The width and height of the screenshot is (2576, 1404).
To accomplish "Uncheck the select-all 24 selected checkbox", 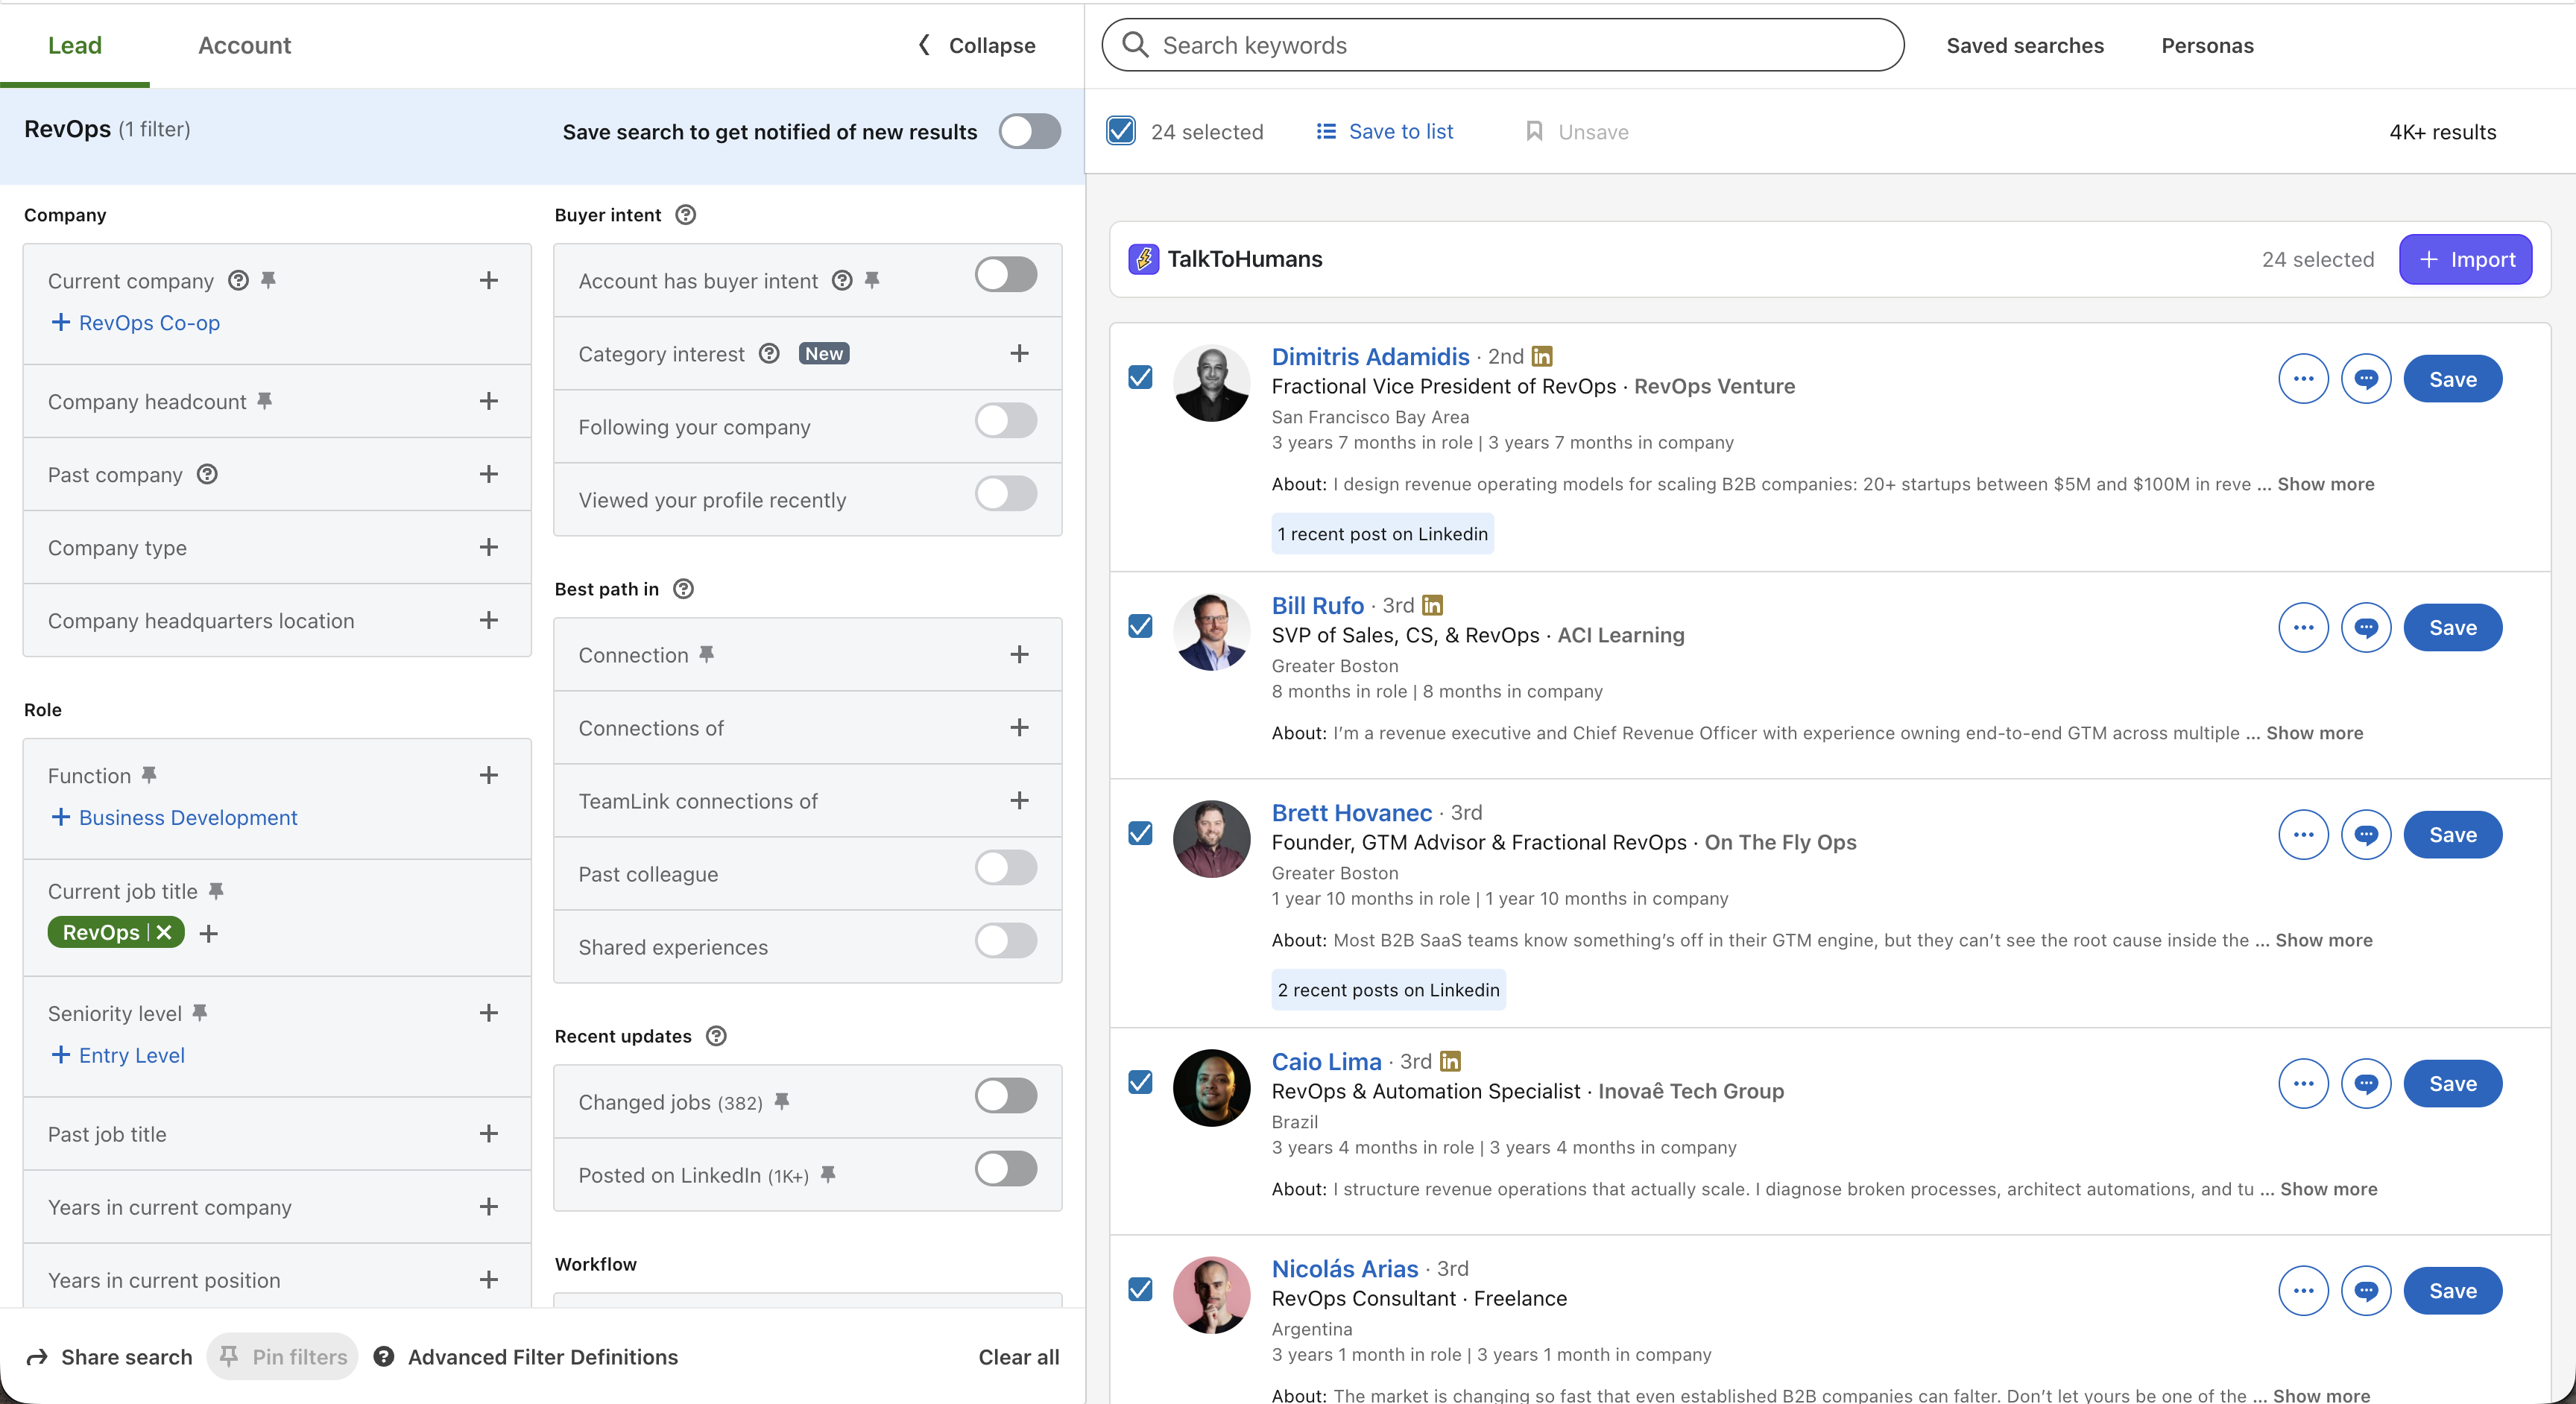I will click(1121, 131).
